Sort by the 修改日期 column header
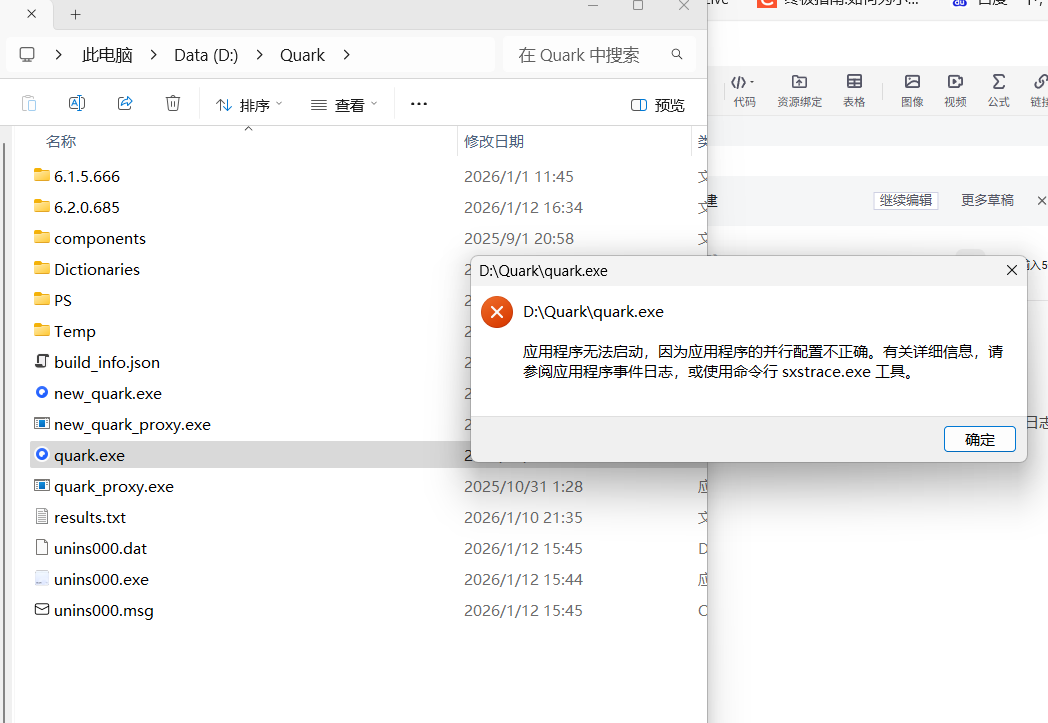1048x723 pixels. (x=494, y=142)
